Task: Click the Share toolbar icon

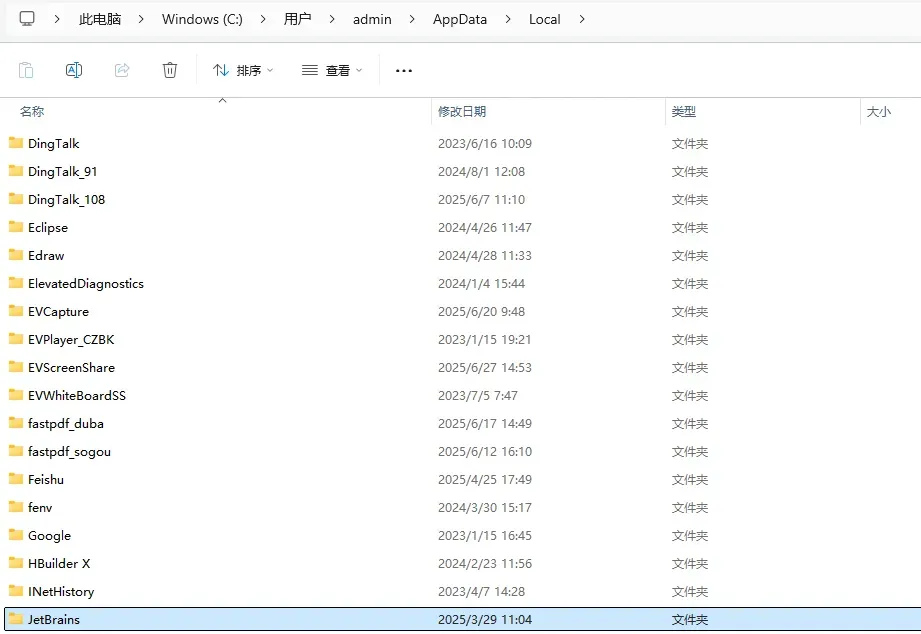Action: tap(122, 71)
